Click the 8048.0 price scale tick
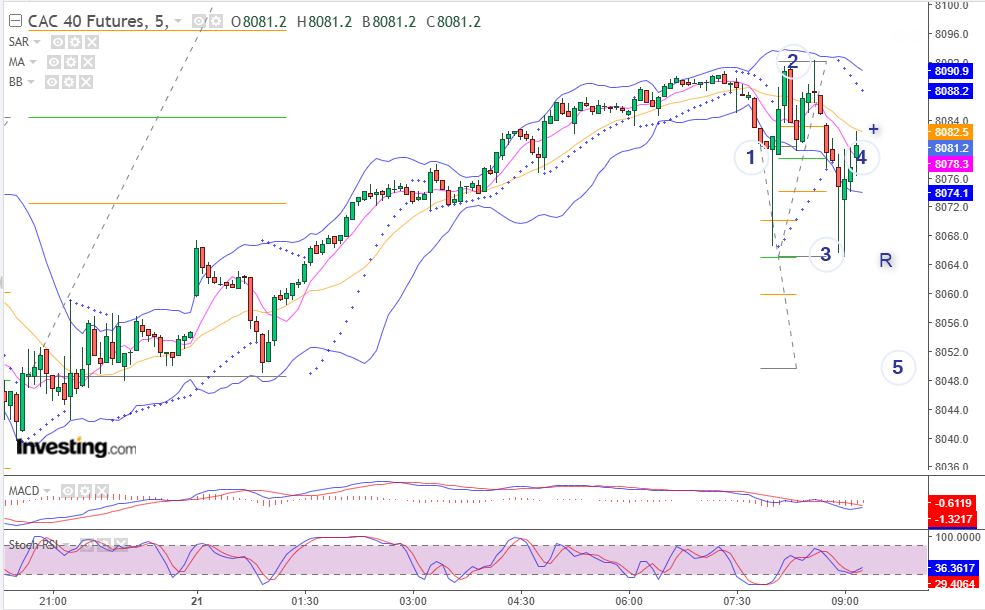985x610 pixels. [952, 381]
